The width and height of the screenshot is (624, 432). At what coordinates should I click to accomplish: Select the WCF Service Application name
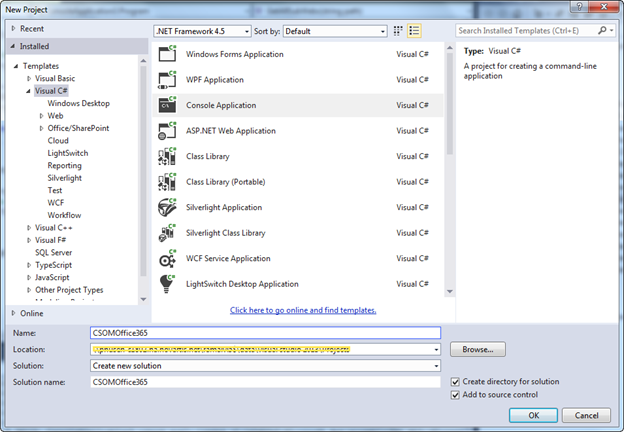pos(228,259)
